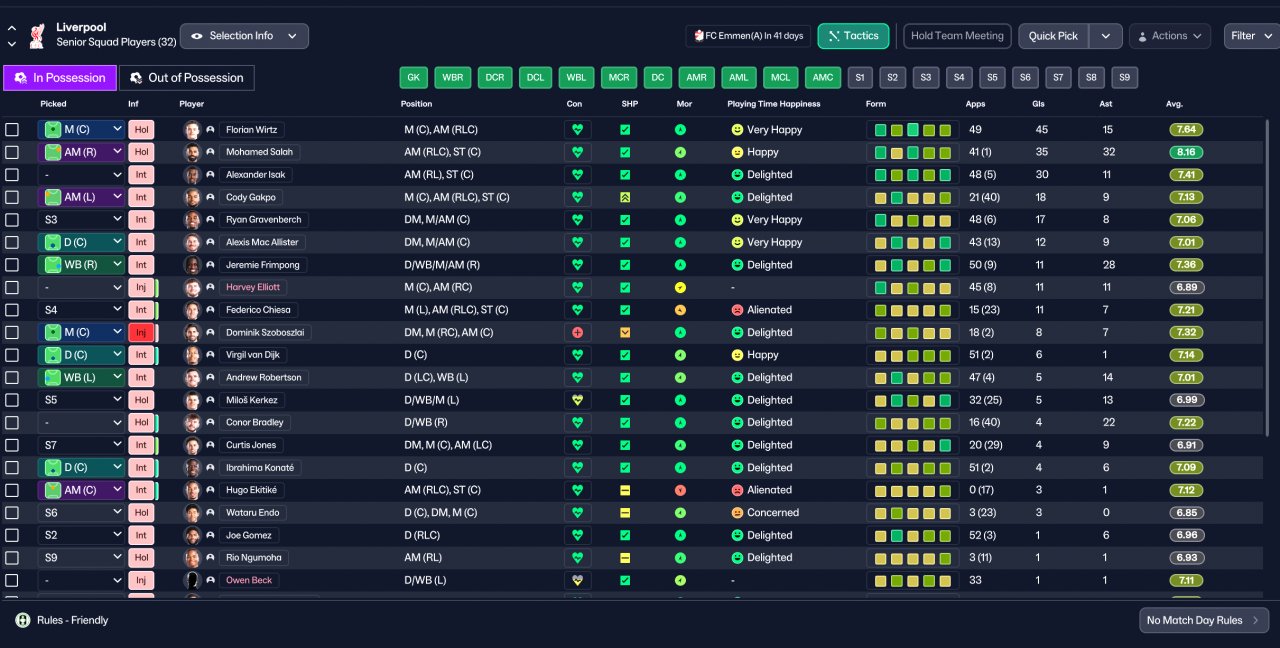Open the Selection Info dropdown
Image resolution: width=1280 pixels, height=648 pixels.
[244, 36]
